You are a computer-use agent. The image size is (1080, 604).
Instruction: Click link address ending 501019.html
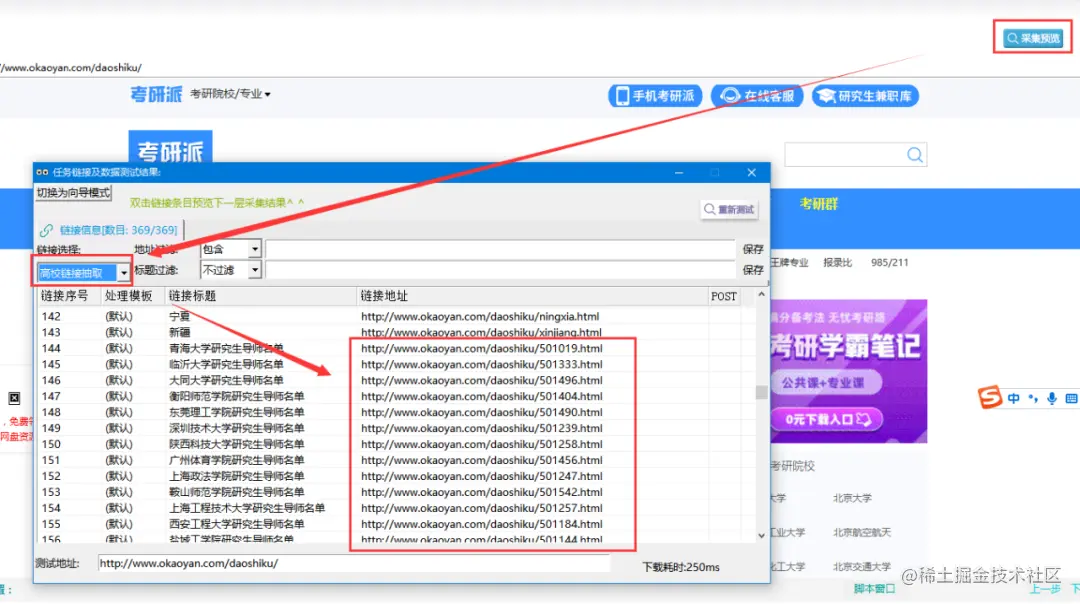pos(481,348)
